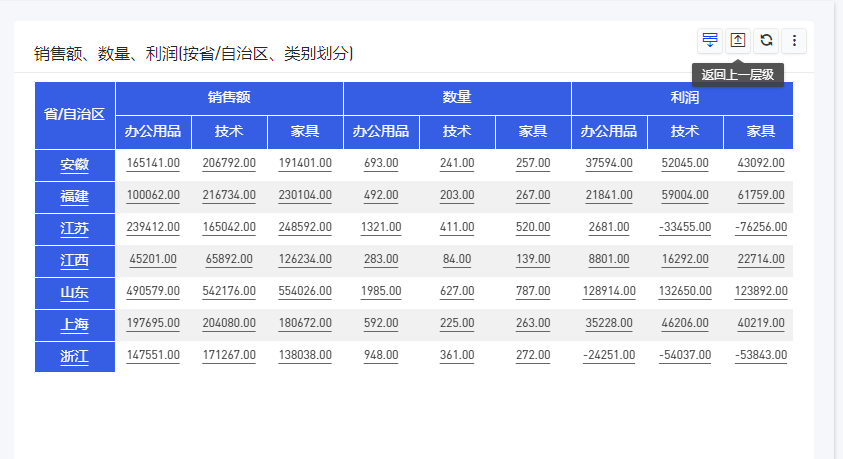Select the 浙江 province row header
Image resolution: width=843 pixels, height=459 pixels.
tap(75, 356)
